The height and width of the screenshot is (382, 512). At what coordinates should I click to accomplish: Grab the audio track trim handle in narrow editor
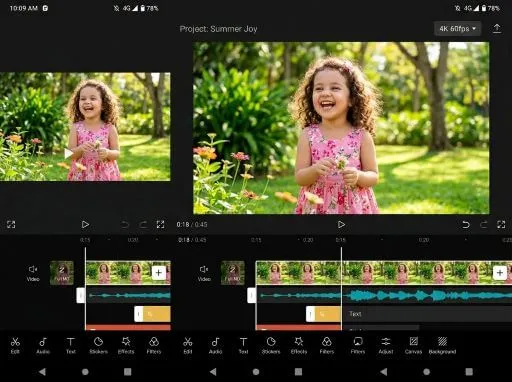(x=81, y=296)
